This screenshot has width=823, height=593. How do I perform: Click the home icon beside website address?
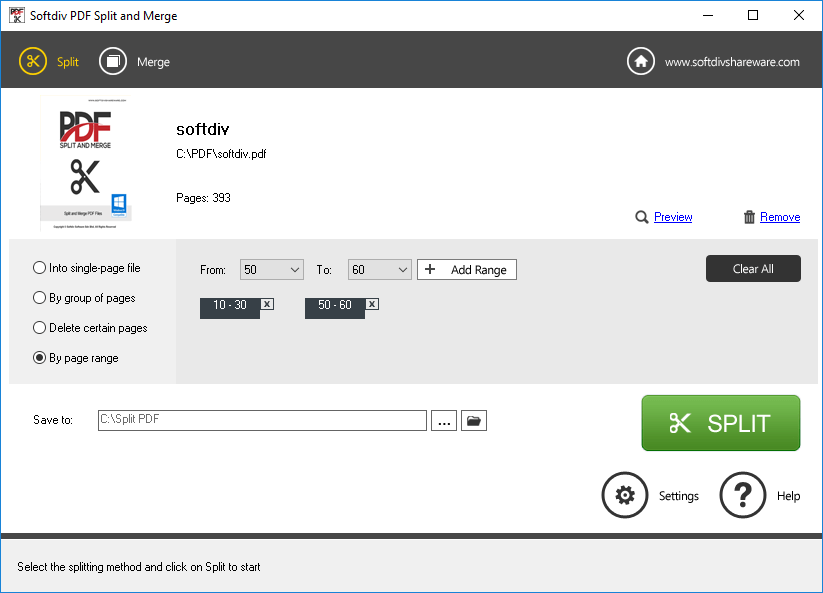point(641,61)
